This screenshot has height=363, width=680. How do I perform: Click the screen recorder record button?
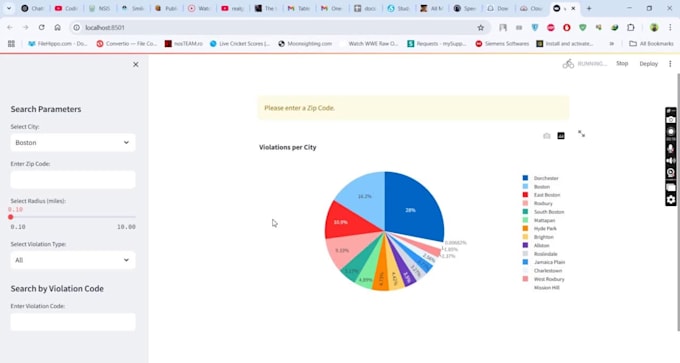click(671, 131)
